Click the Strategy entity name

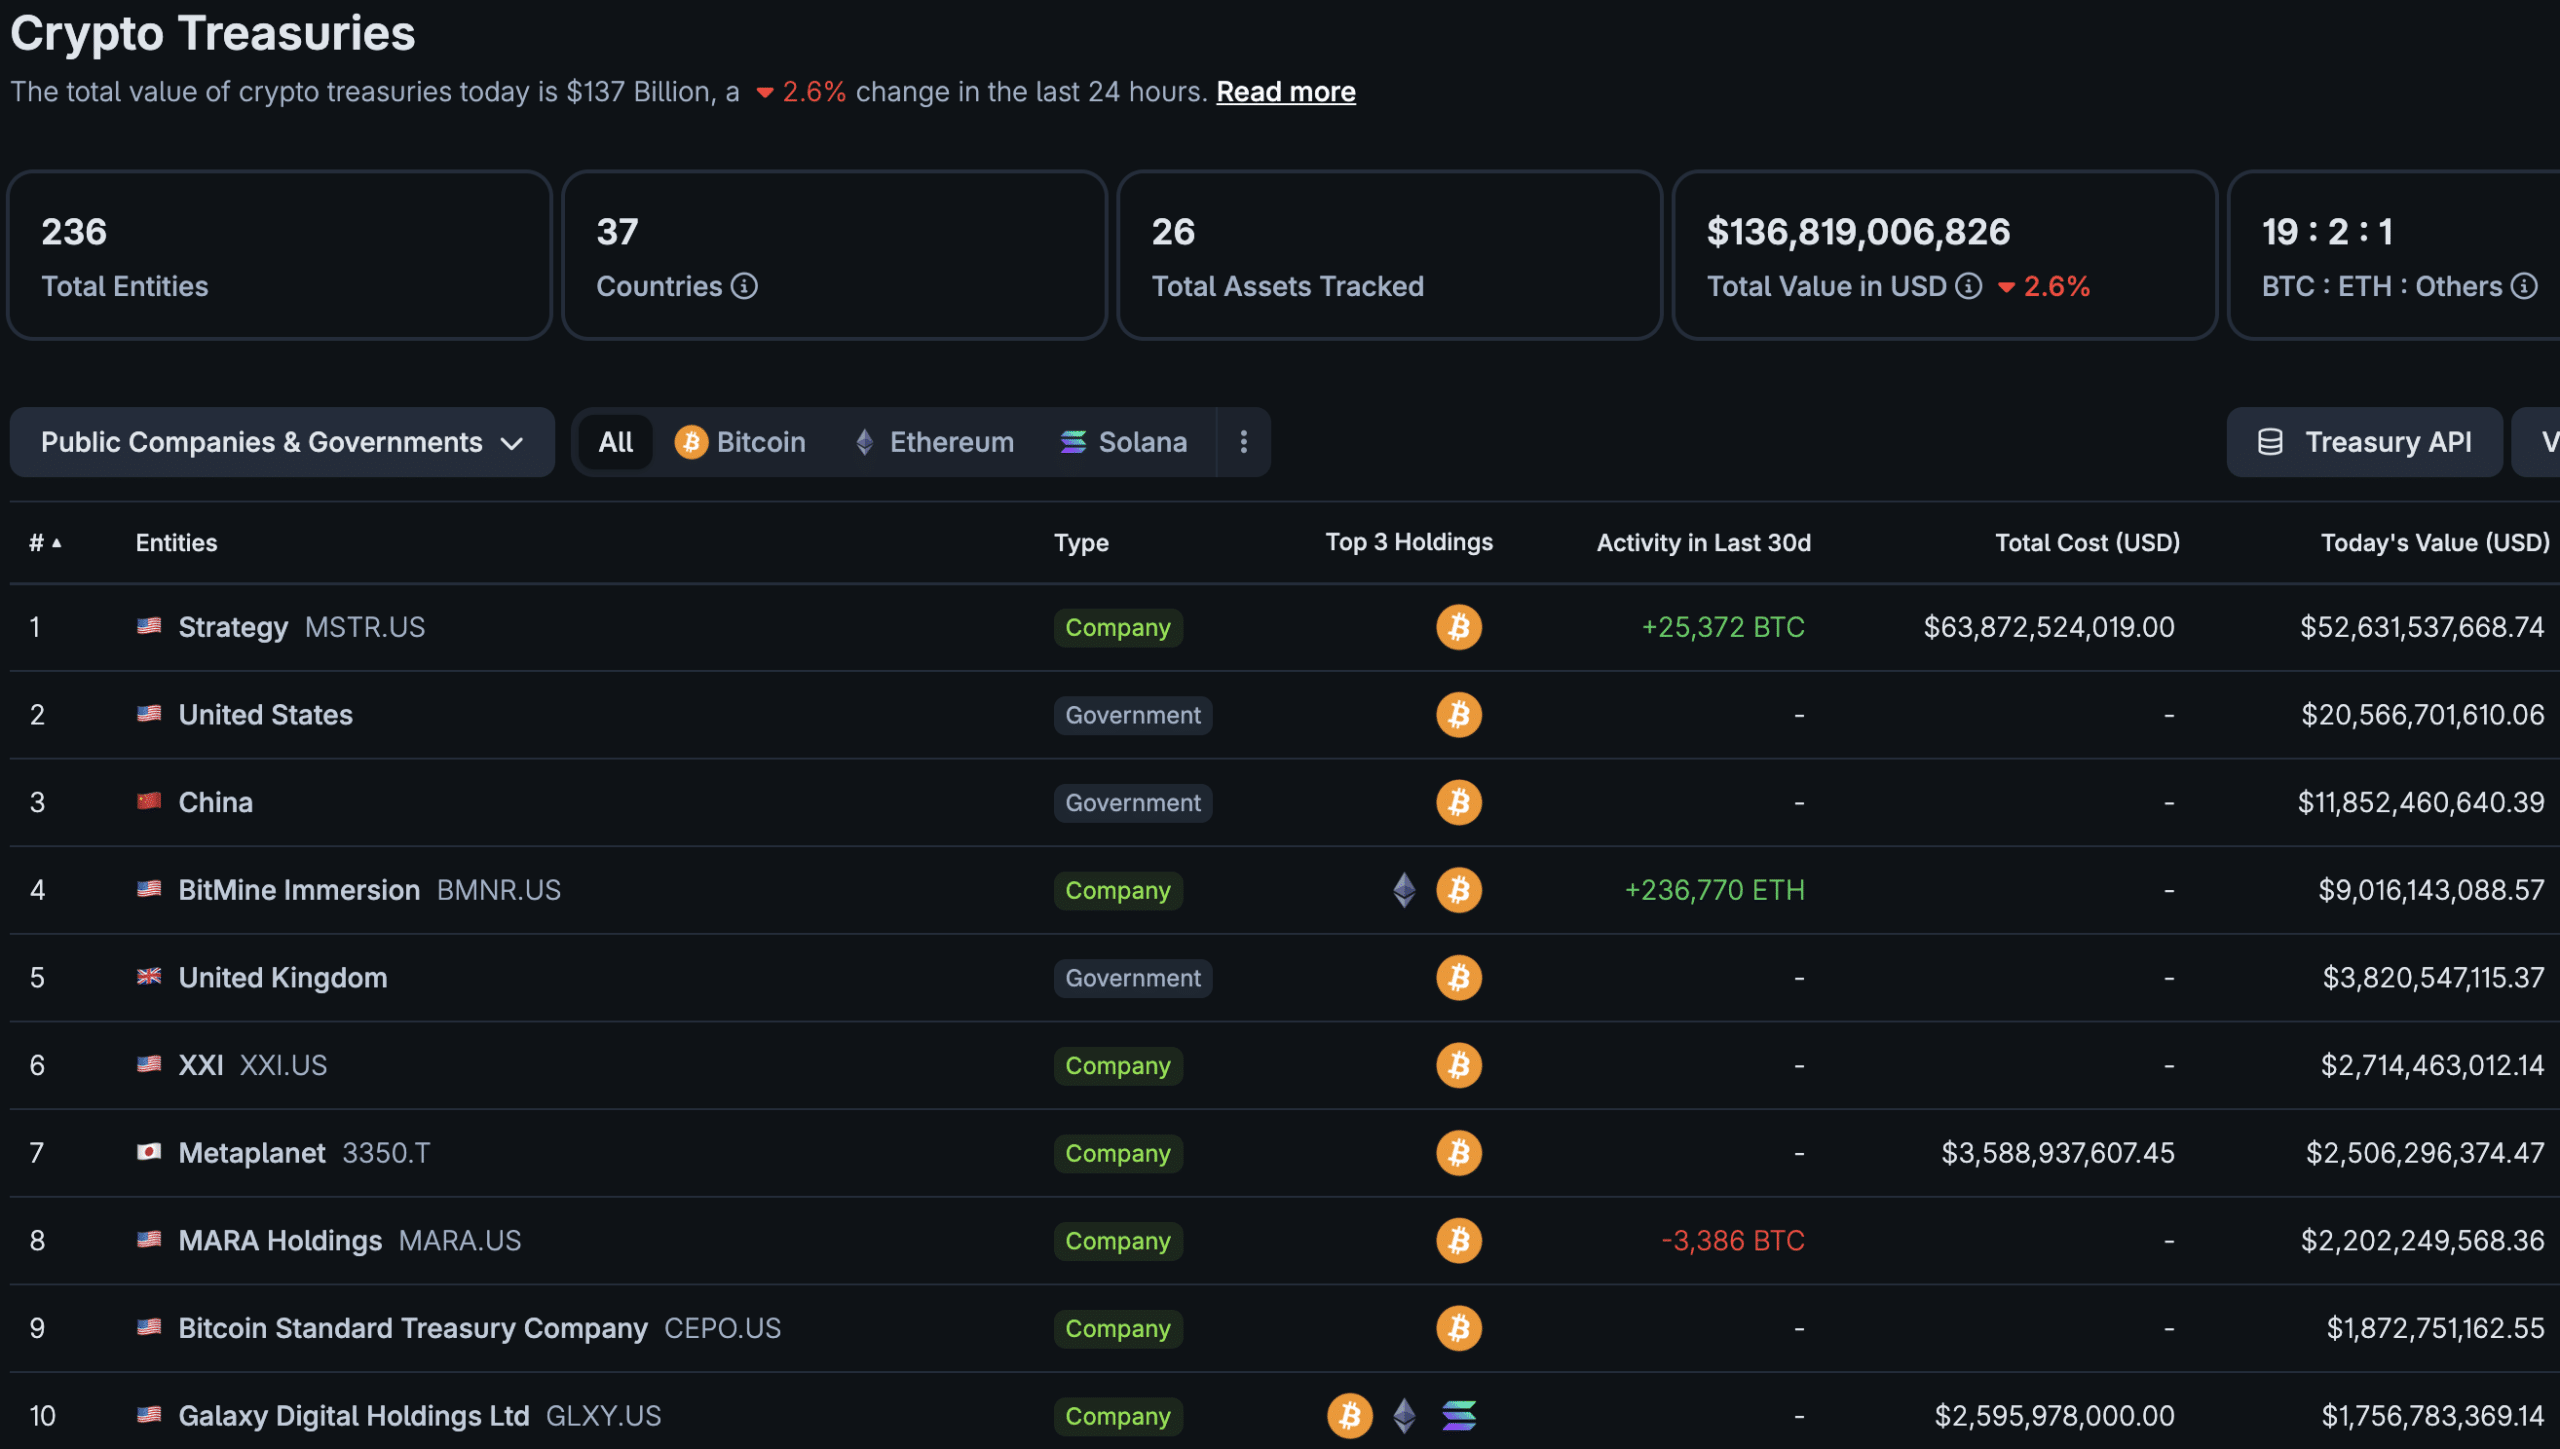point(233,627)
